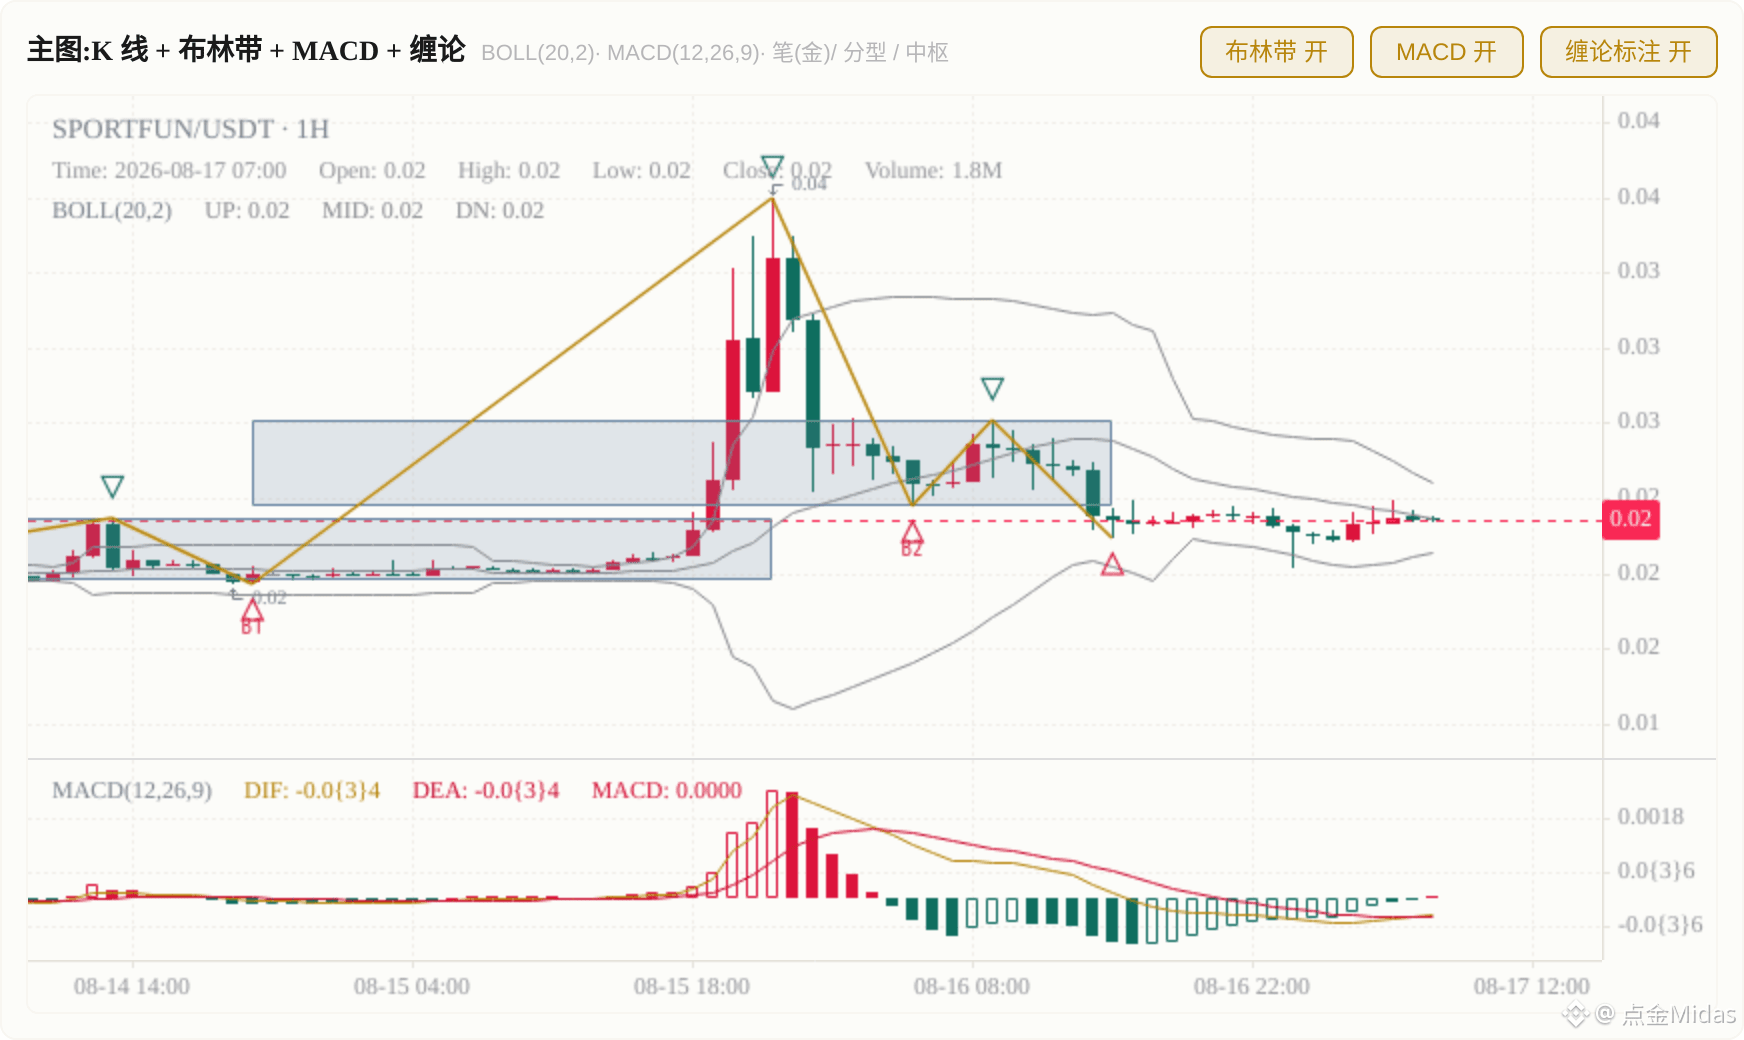Click the B1 buy marker triangle

[252, 608]
